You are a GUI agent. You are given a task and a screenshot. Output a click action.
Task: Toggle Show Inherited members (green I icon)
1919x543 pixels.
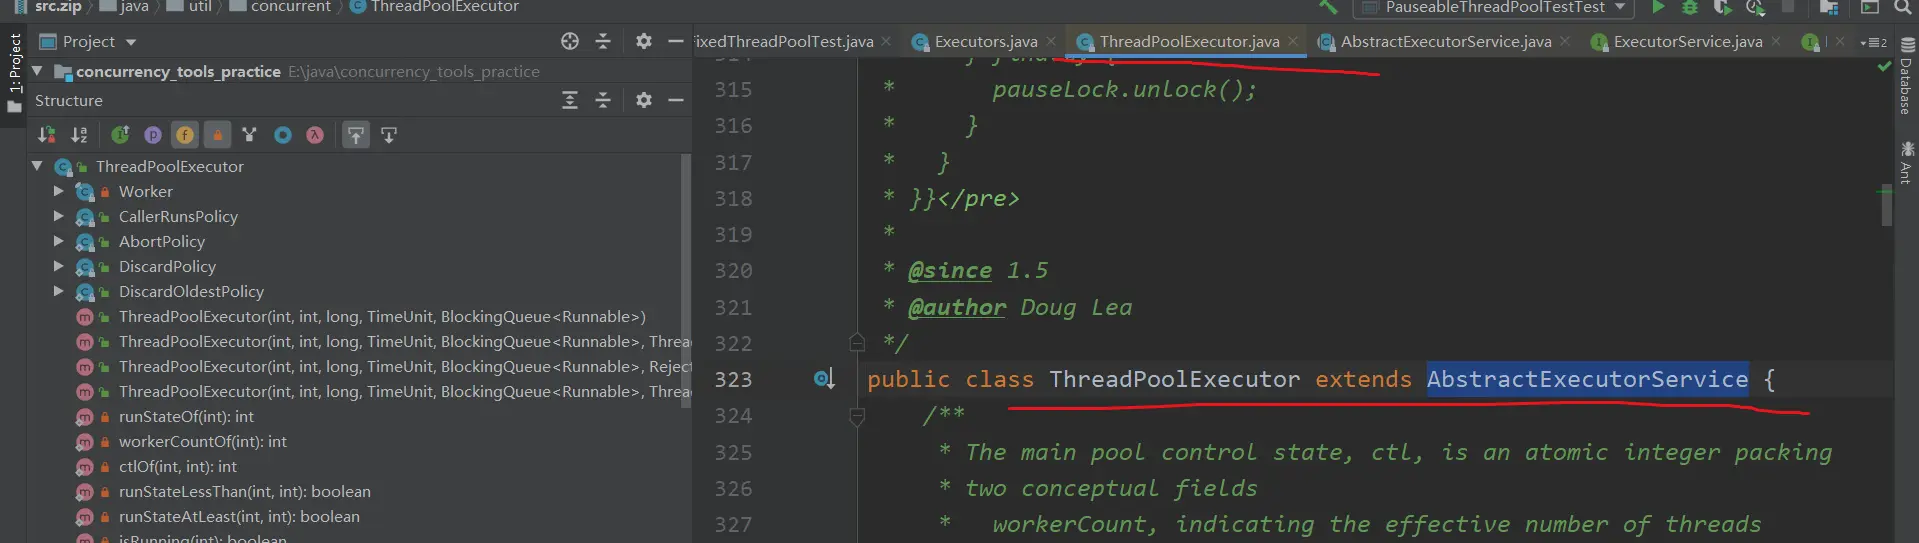click(120, 135)
